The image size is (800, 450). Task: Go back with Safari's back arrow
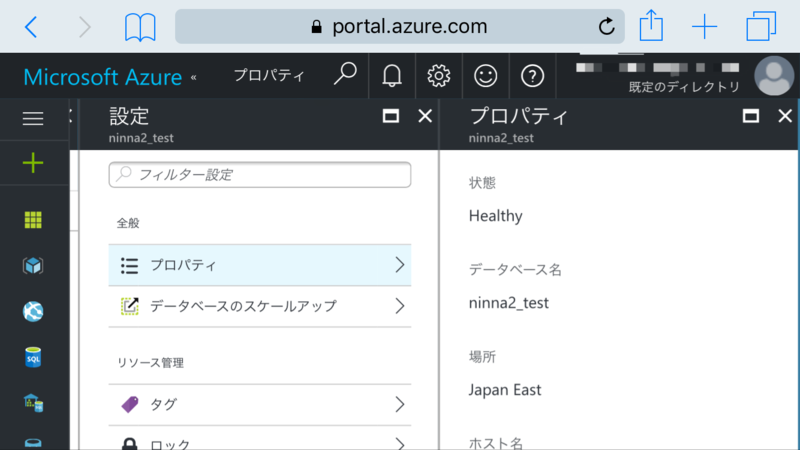tap(31, 27)
